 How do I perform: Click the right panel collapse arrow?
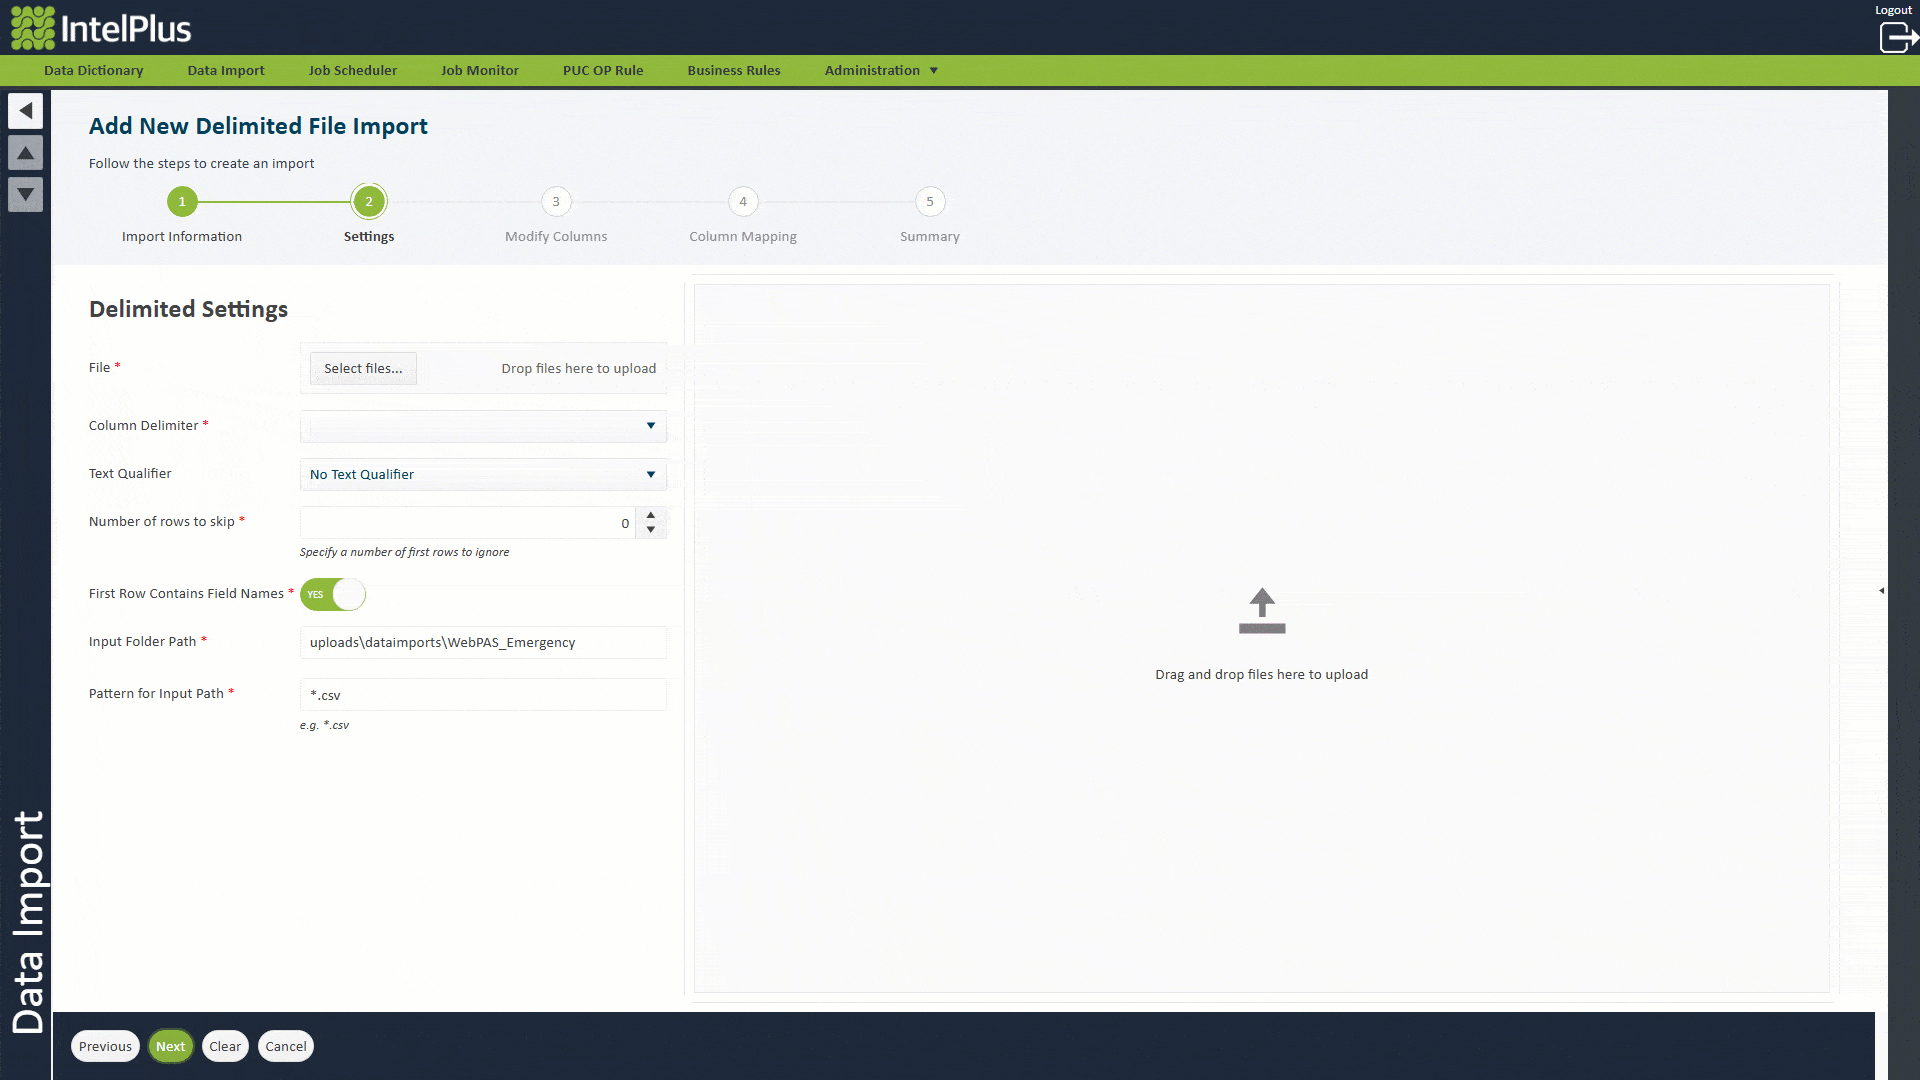[1881, 591]
